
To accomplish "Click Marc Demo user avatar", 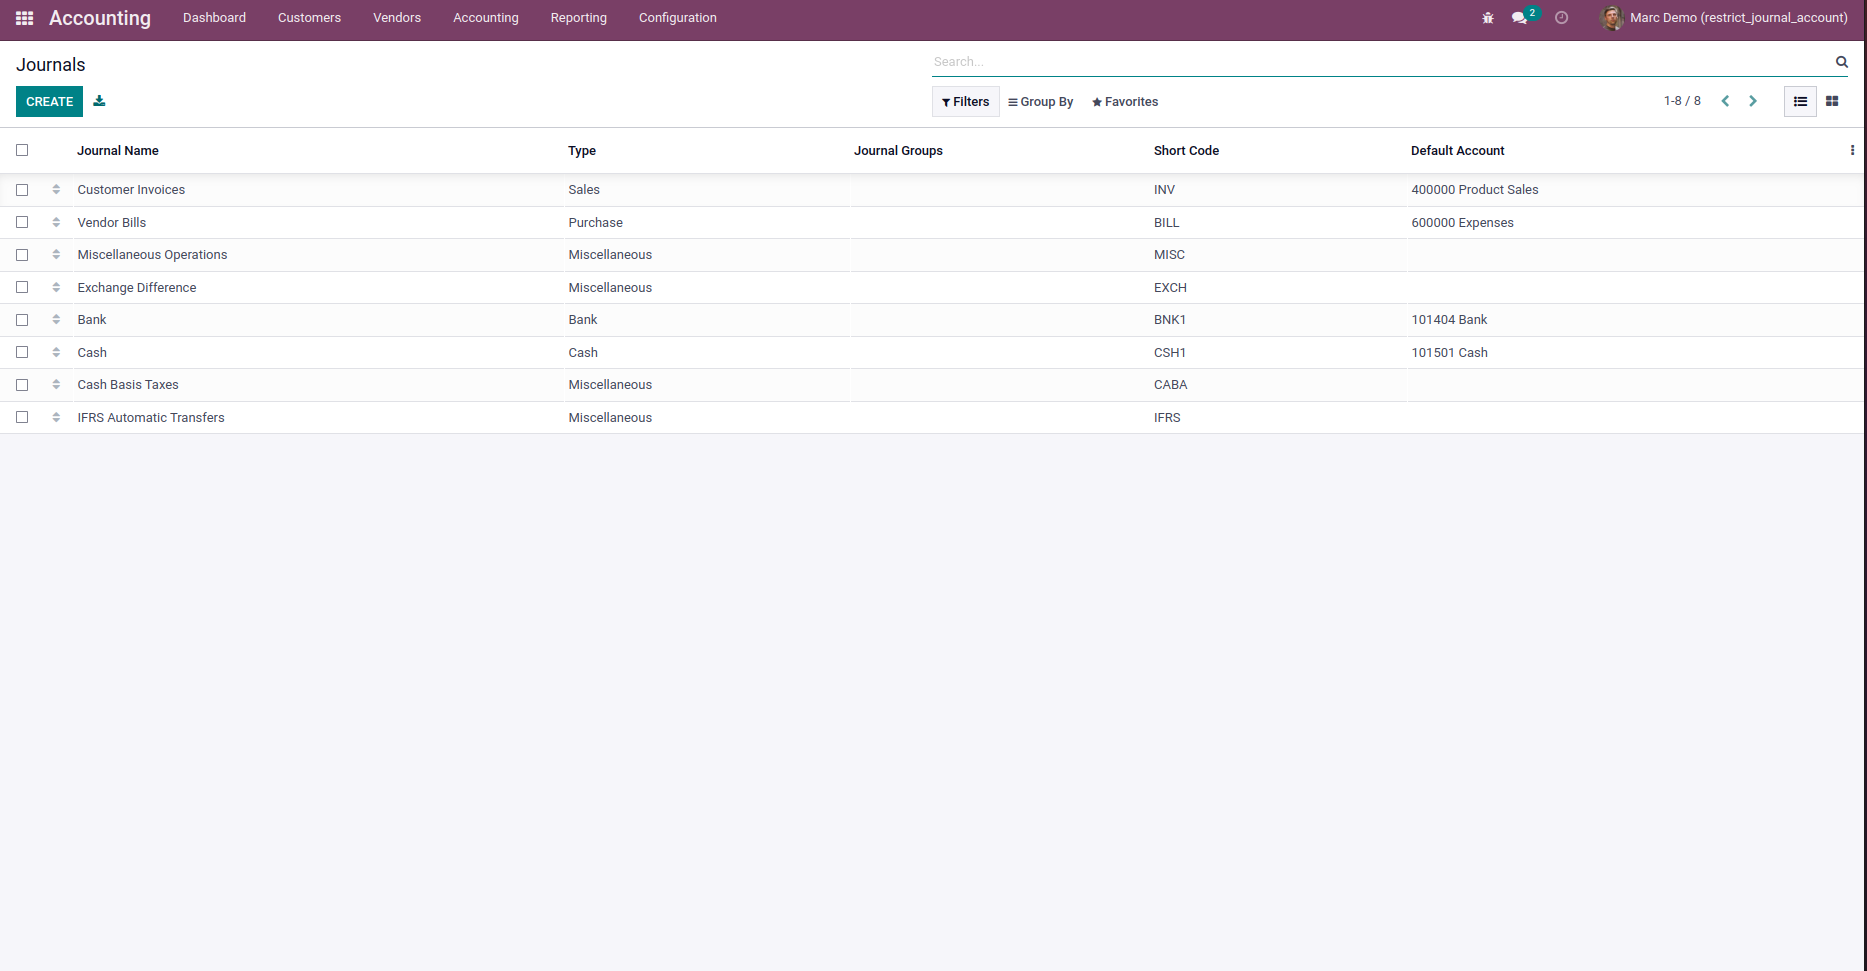I will point(1611,18).
